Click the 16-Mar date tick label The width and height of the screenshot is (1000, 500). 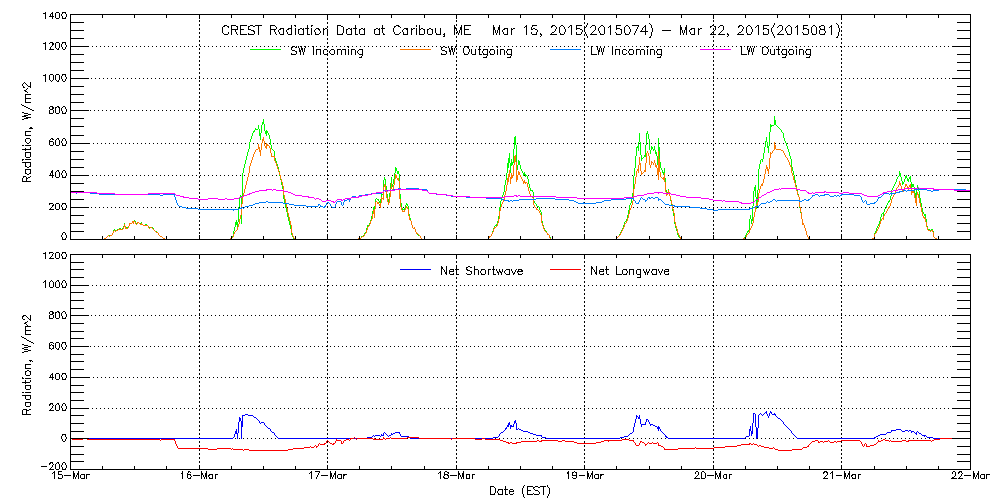coord(199,476)
